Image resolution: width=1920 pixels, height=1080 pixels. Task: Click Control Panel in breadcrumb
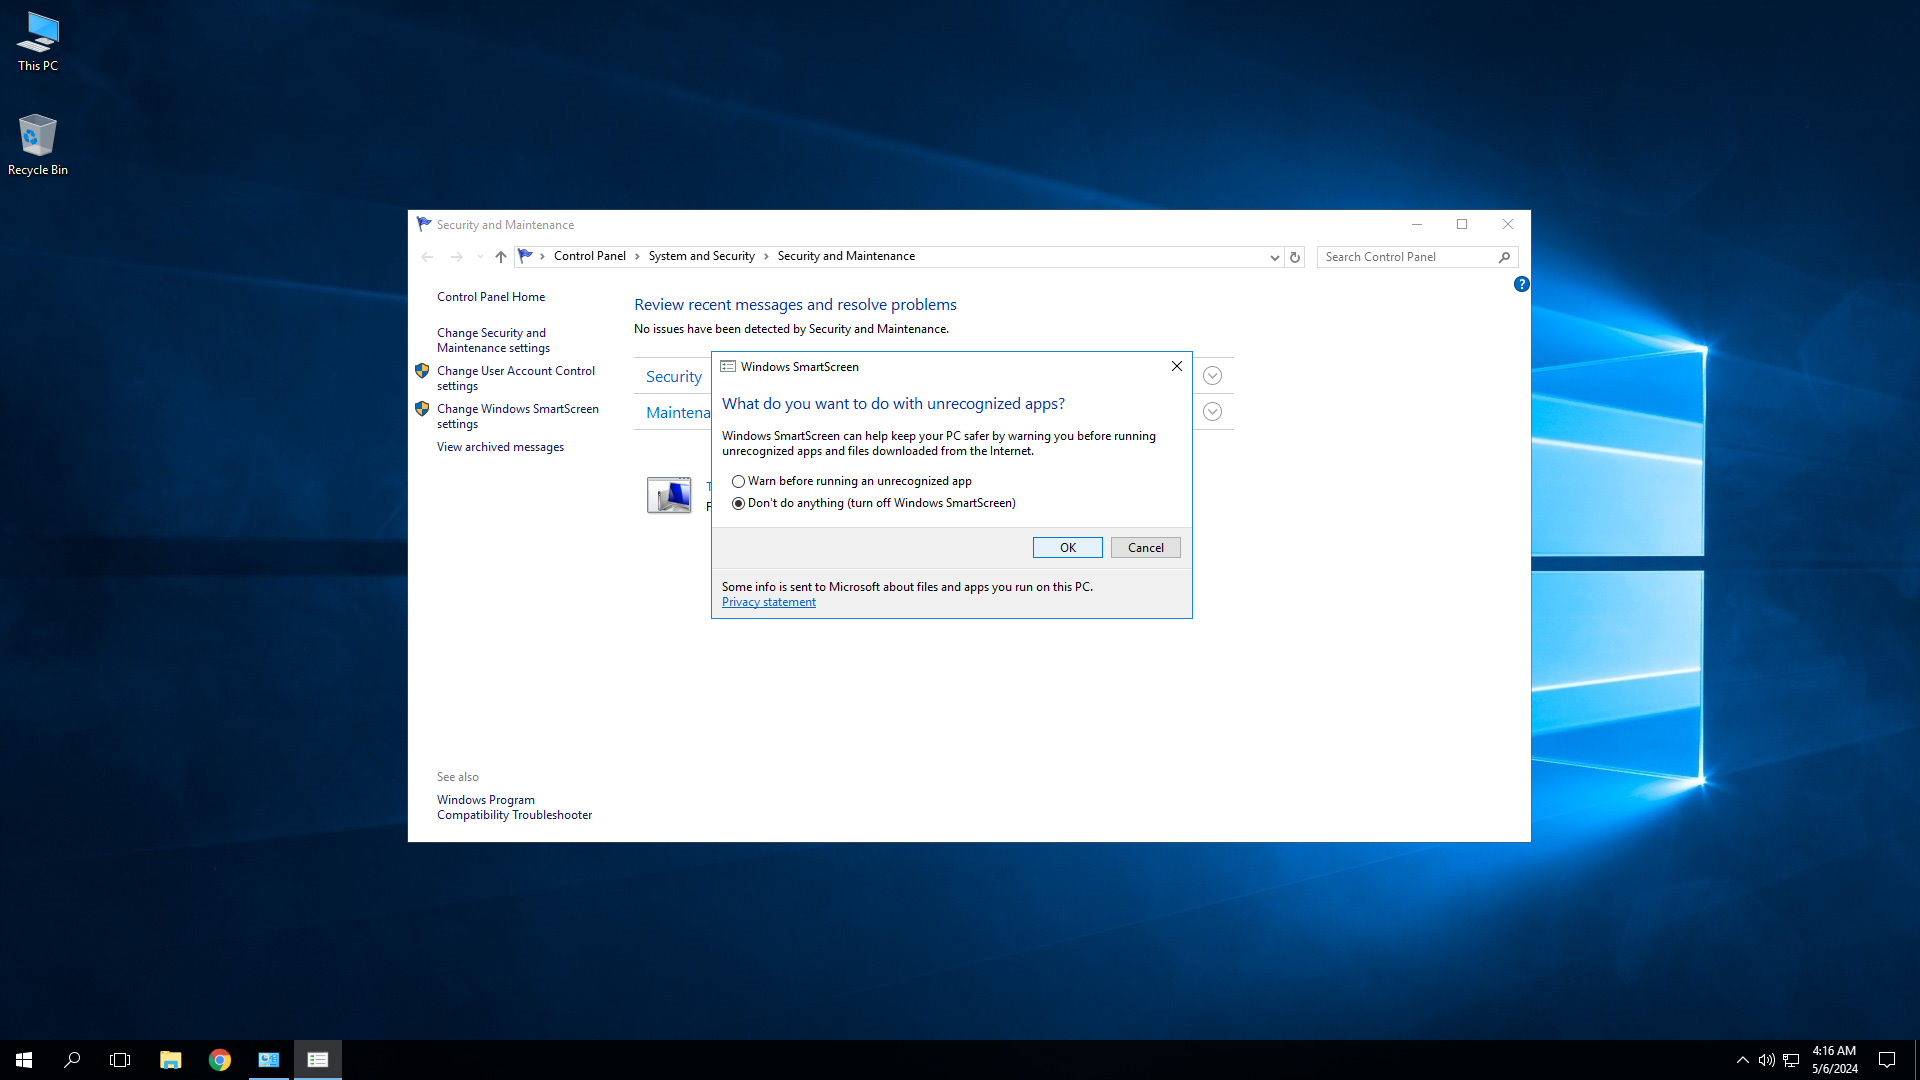pyautogui.click(x=589, y=256)
